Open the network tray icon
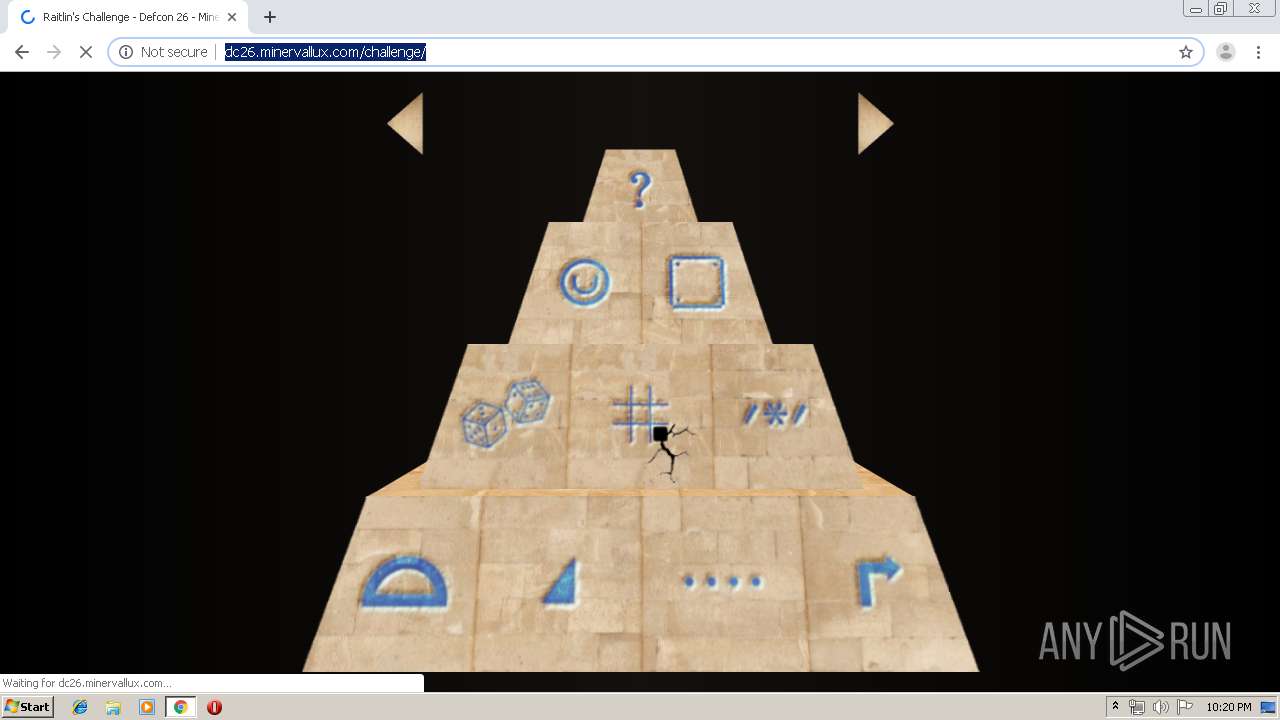The height and width of the screenshot is (720, 1280). [x=1137, y=707]
